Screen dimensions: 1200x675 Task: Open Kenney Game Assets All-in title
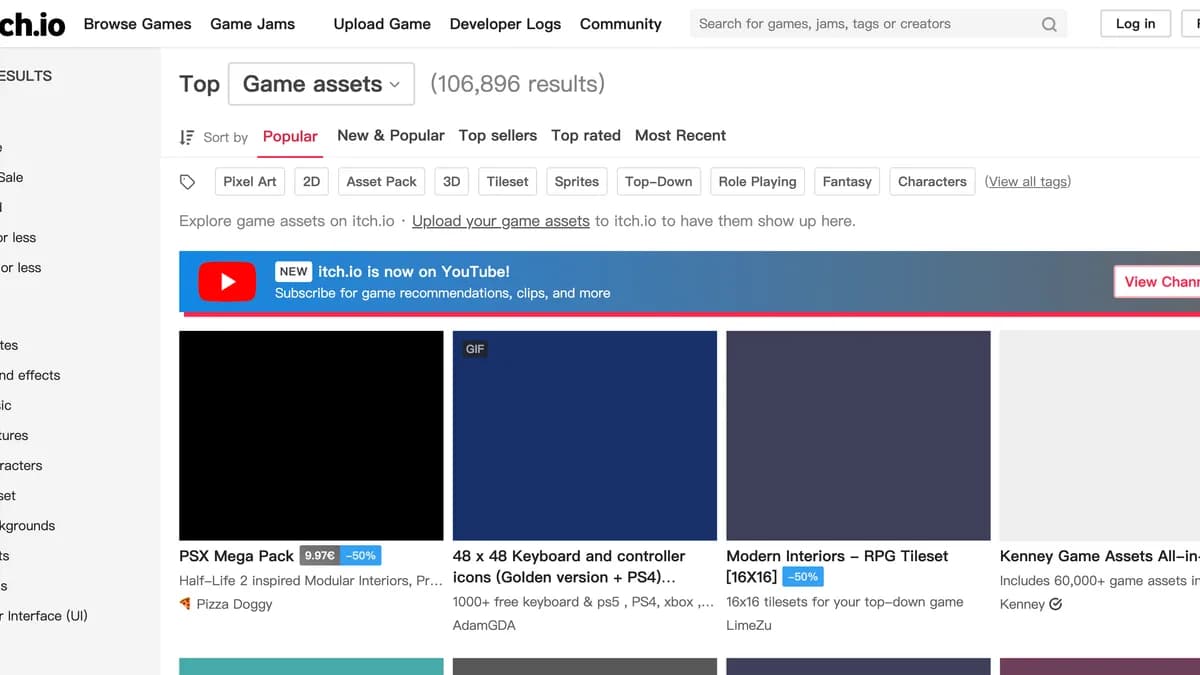[x=1100, y=556]
